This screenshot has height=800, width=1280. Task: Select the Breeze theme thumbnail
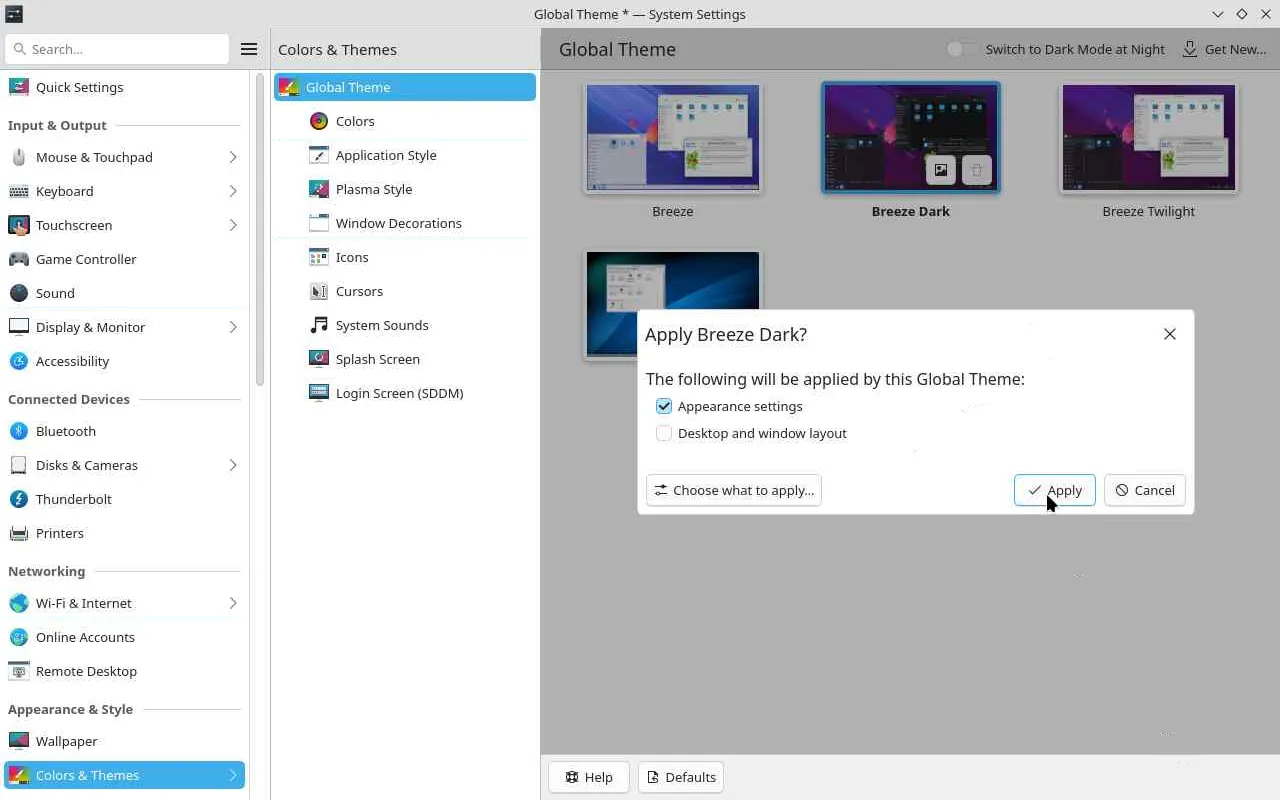tap(673, 138)
